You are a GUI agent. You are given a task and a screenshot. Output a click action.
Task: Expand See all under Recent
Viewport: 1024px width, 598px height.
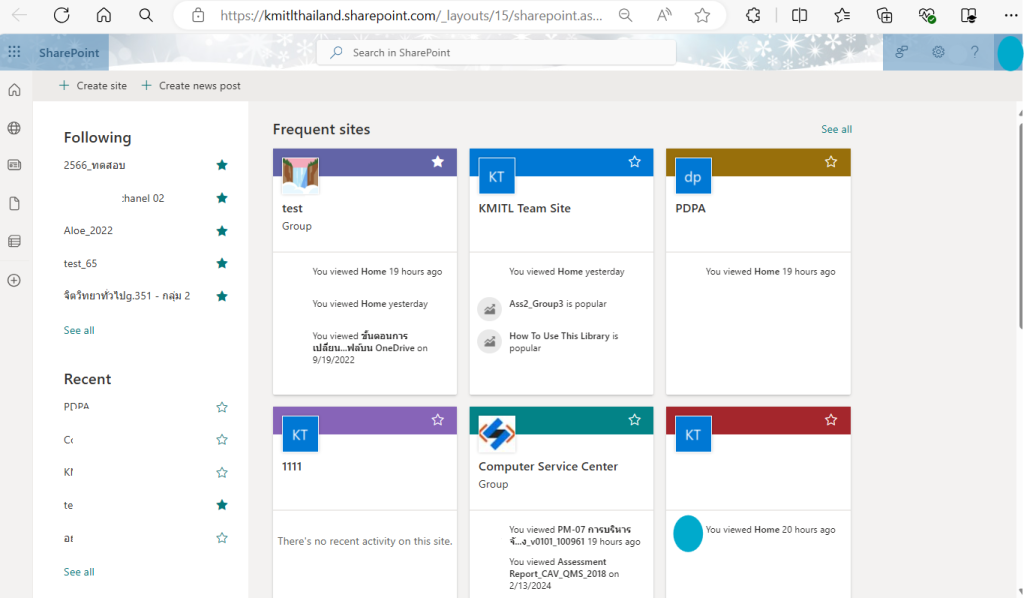pos(78,571)
